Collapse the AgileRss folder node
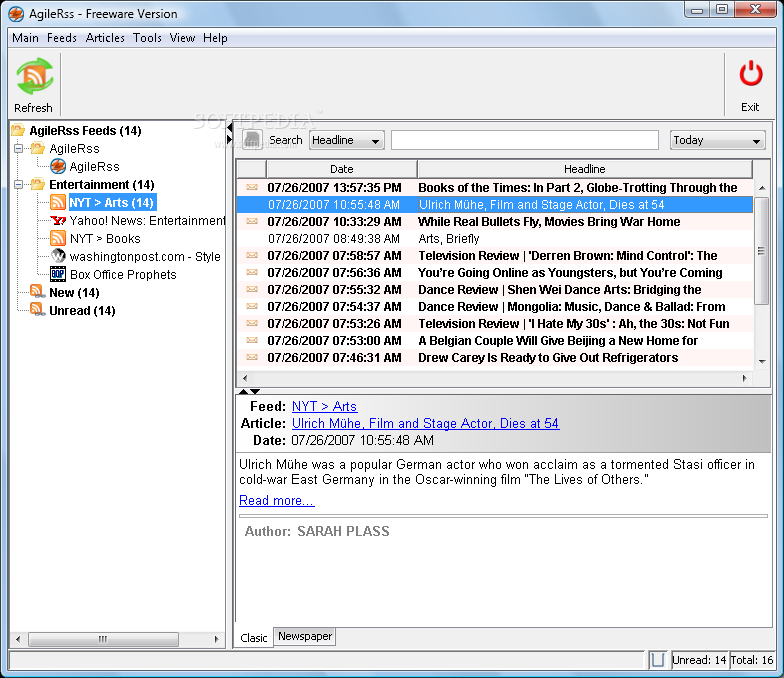This screenshot has width=784, height=678. [18, 148]
